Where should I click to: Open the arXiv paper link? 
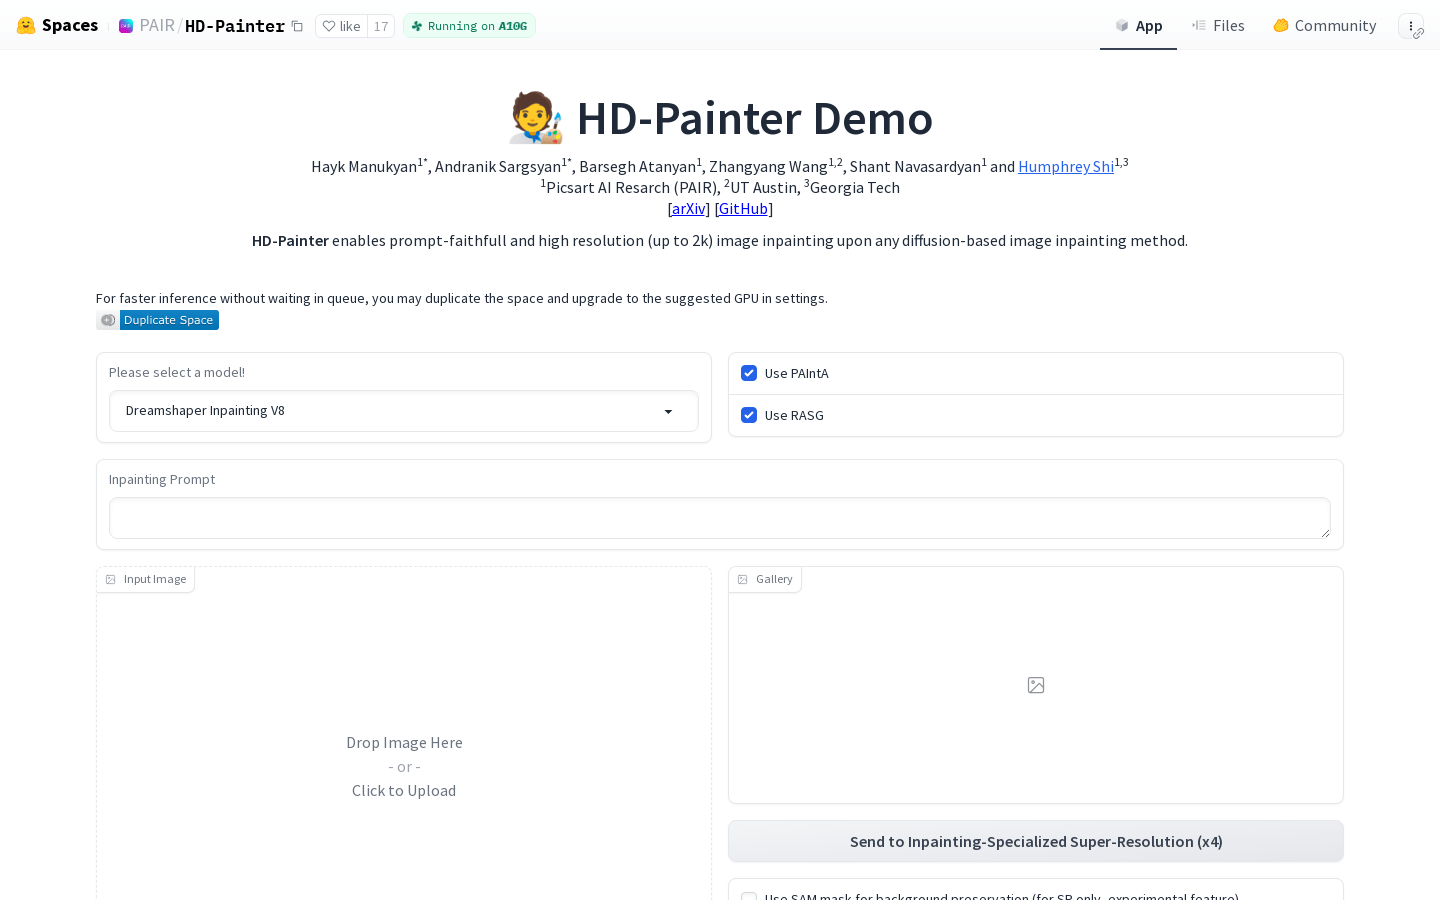point(689,209)
